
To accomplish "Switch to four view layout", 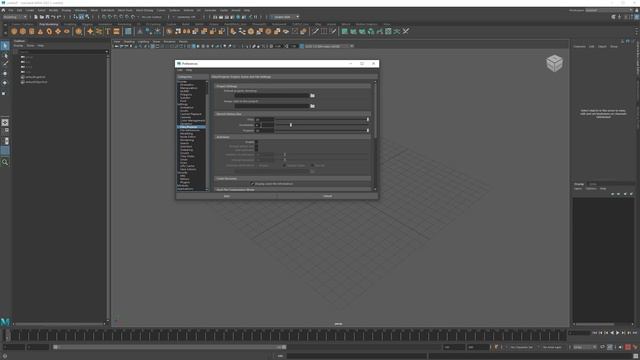I will [5, 131].
